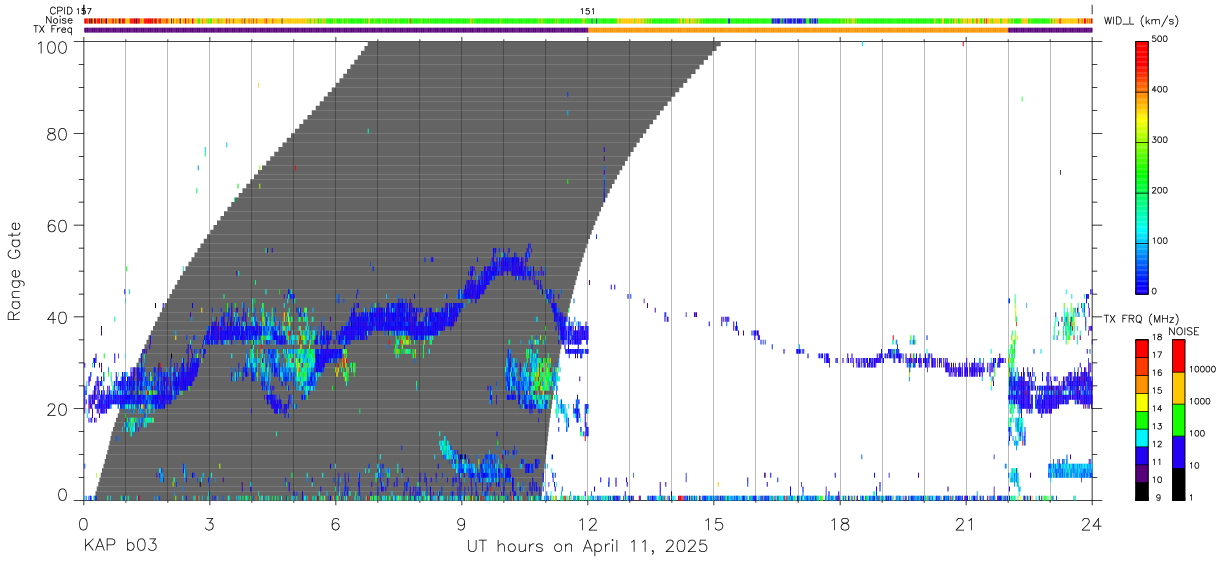Click the '15' hour tick on the time axis
The image size is (1228, 567).
[714, 523]
